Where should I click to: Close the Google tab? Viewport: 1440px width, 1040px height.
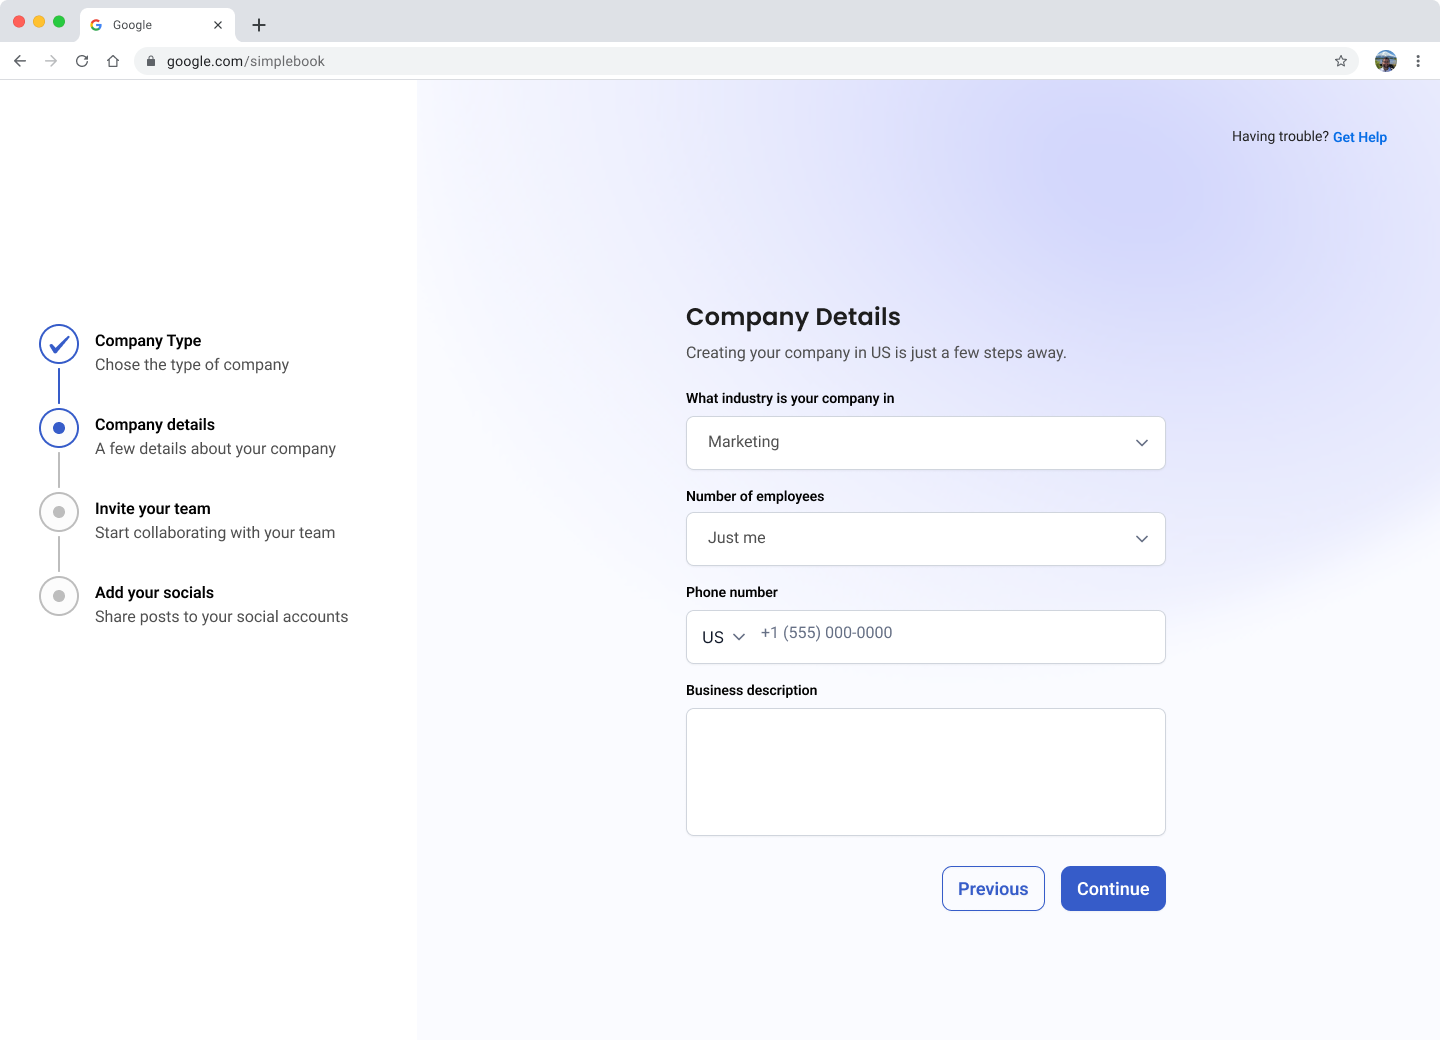pos(218,25)
